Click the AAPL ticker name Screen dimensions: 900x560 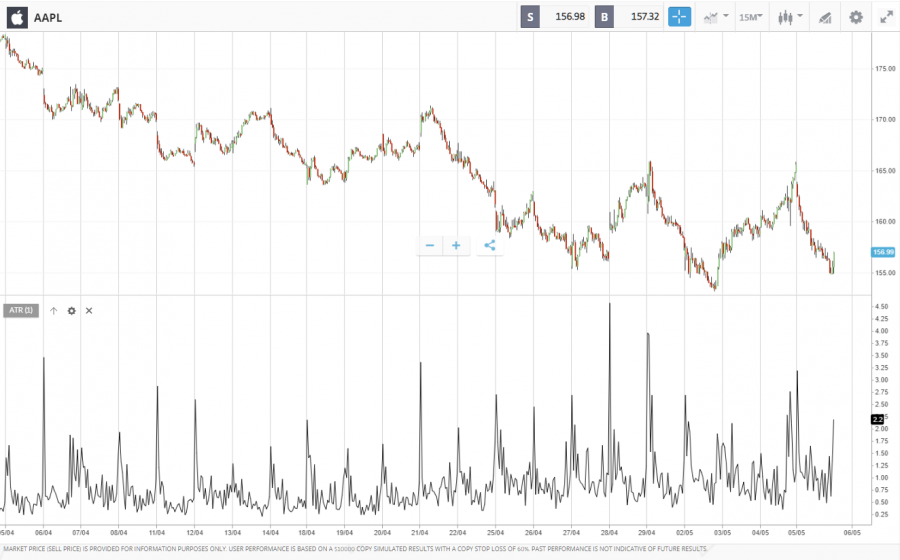[x=48, y=18]
